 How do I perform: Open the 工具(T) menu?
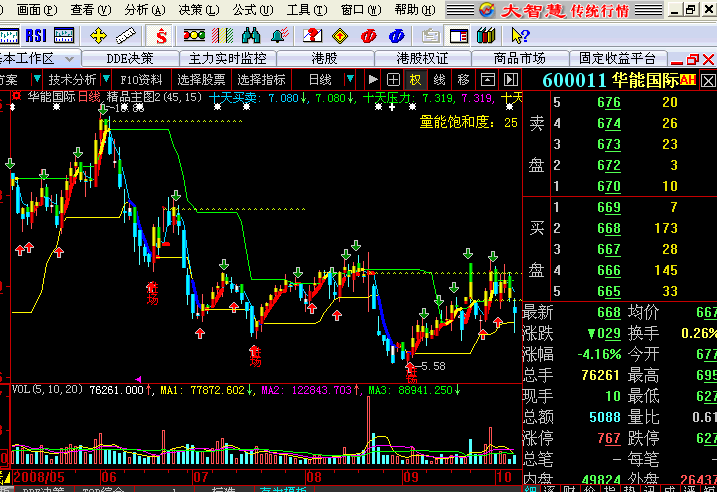click(x=306, y=10)
